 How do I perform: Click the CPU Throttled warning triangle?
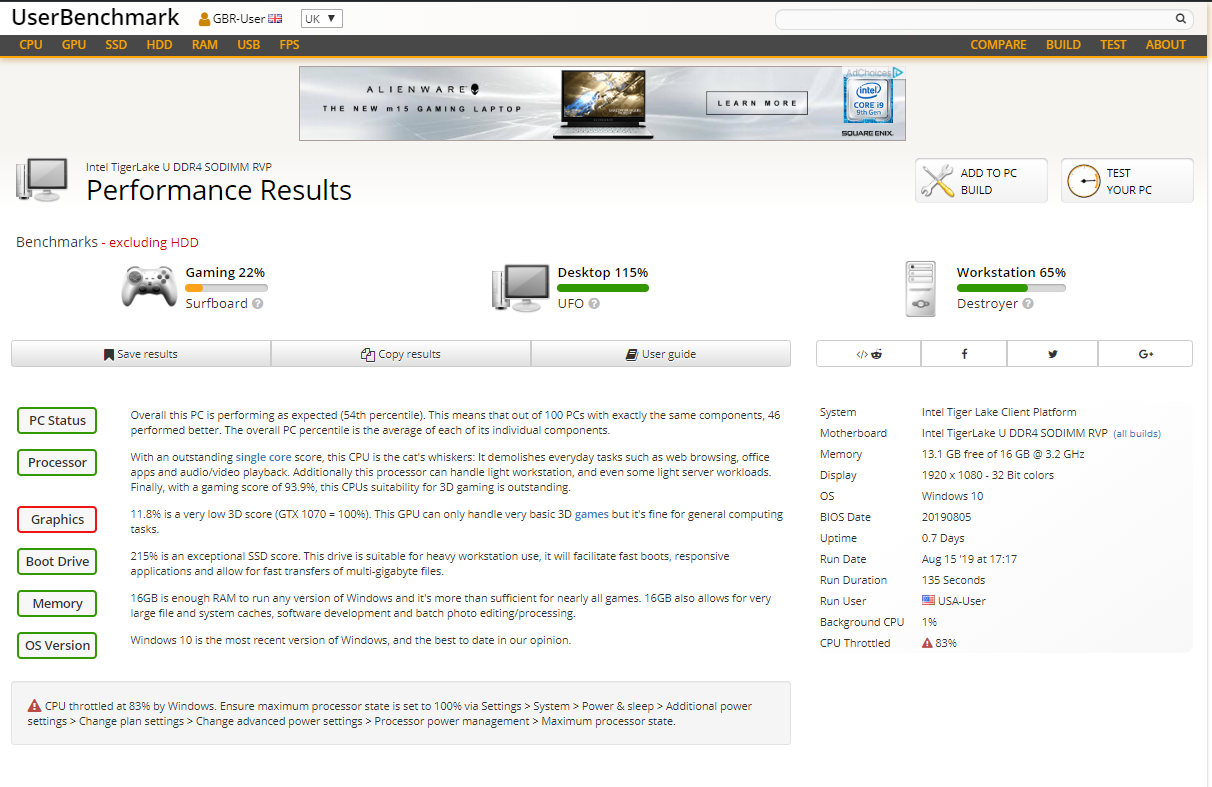928,643
